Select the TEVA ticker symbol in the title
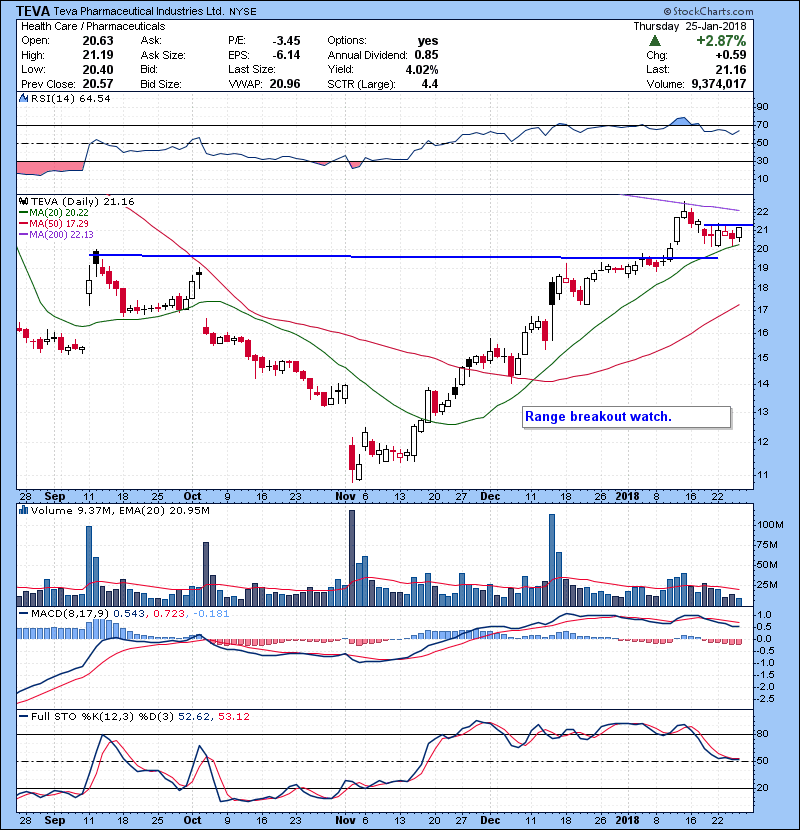 pos(33,11)
